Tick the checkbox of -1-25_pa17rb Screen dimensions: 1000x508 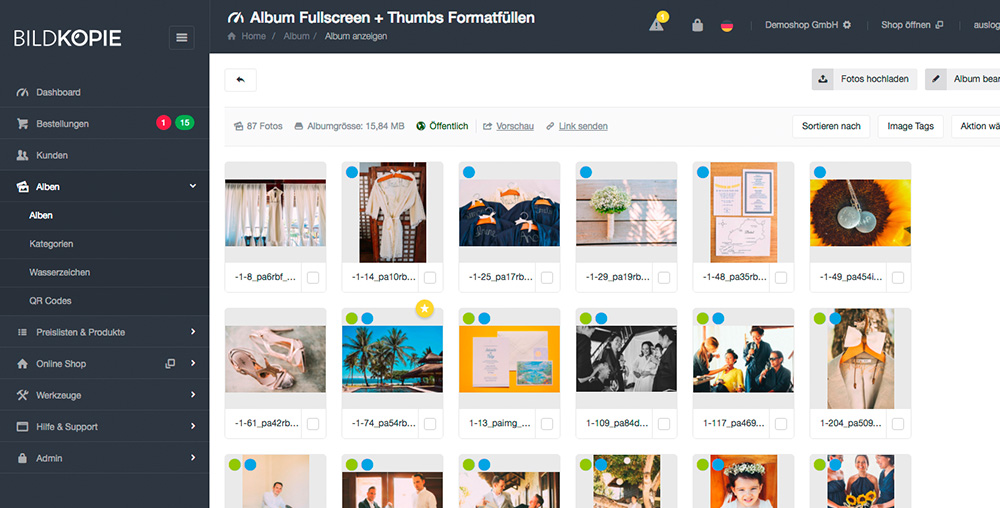[x=547, y=278]
